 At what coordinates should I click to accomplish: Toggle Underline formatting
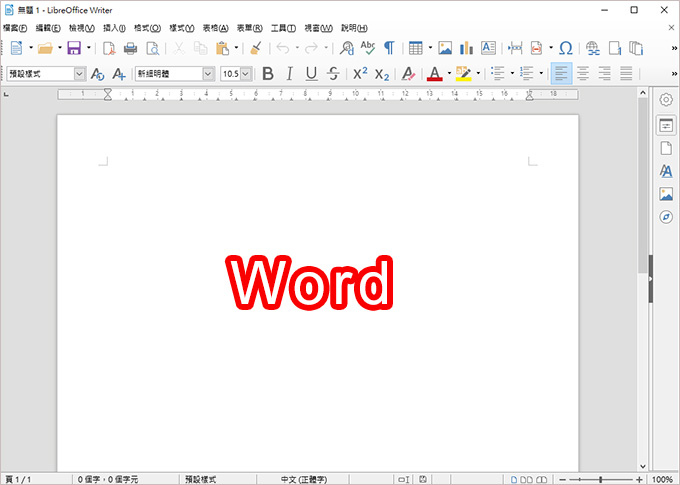311,74
